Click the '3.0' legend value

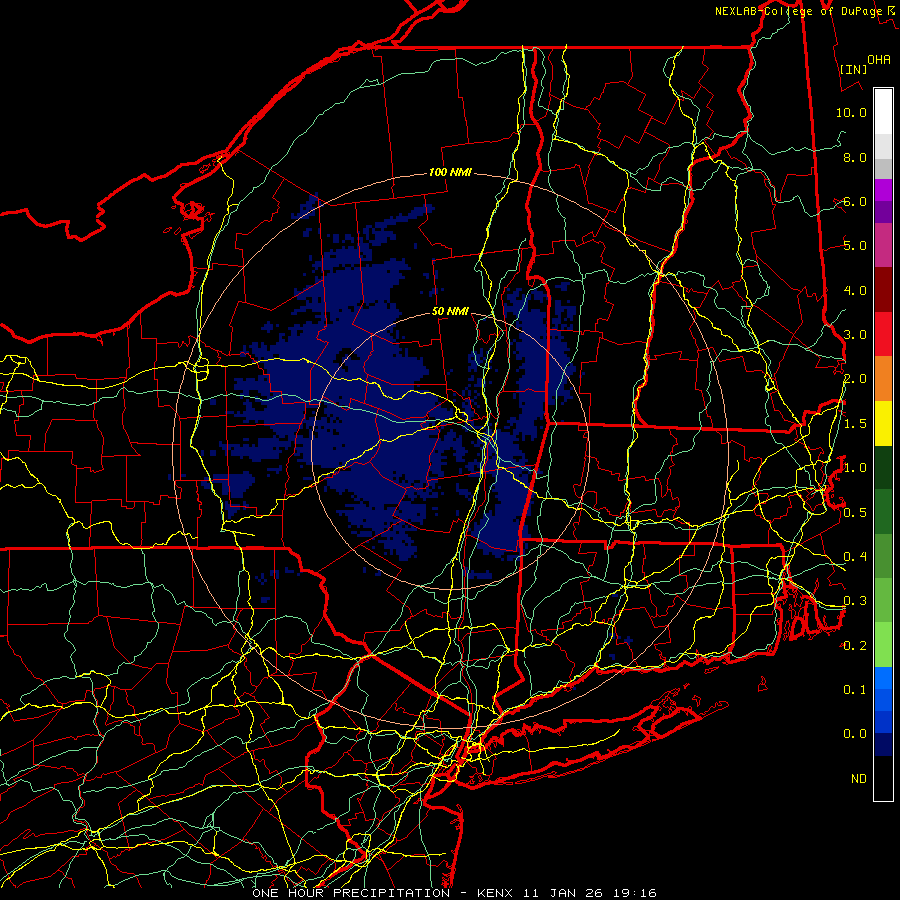pos(855,335)
